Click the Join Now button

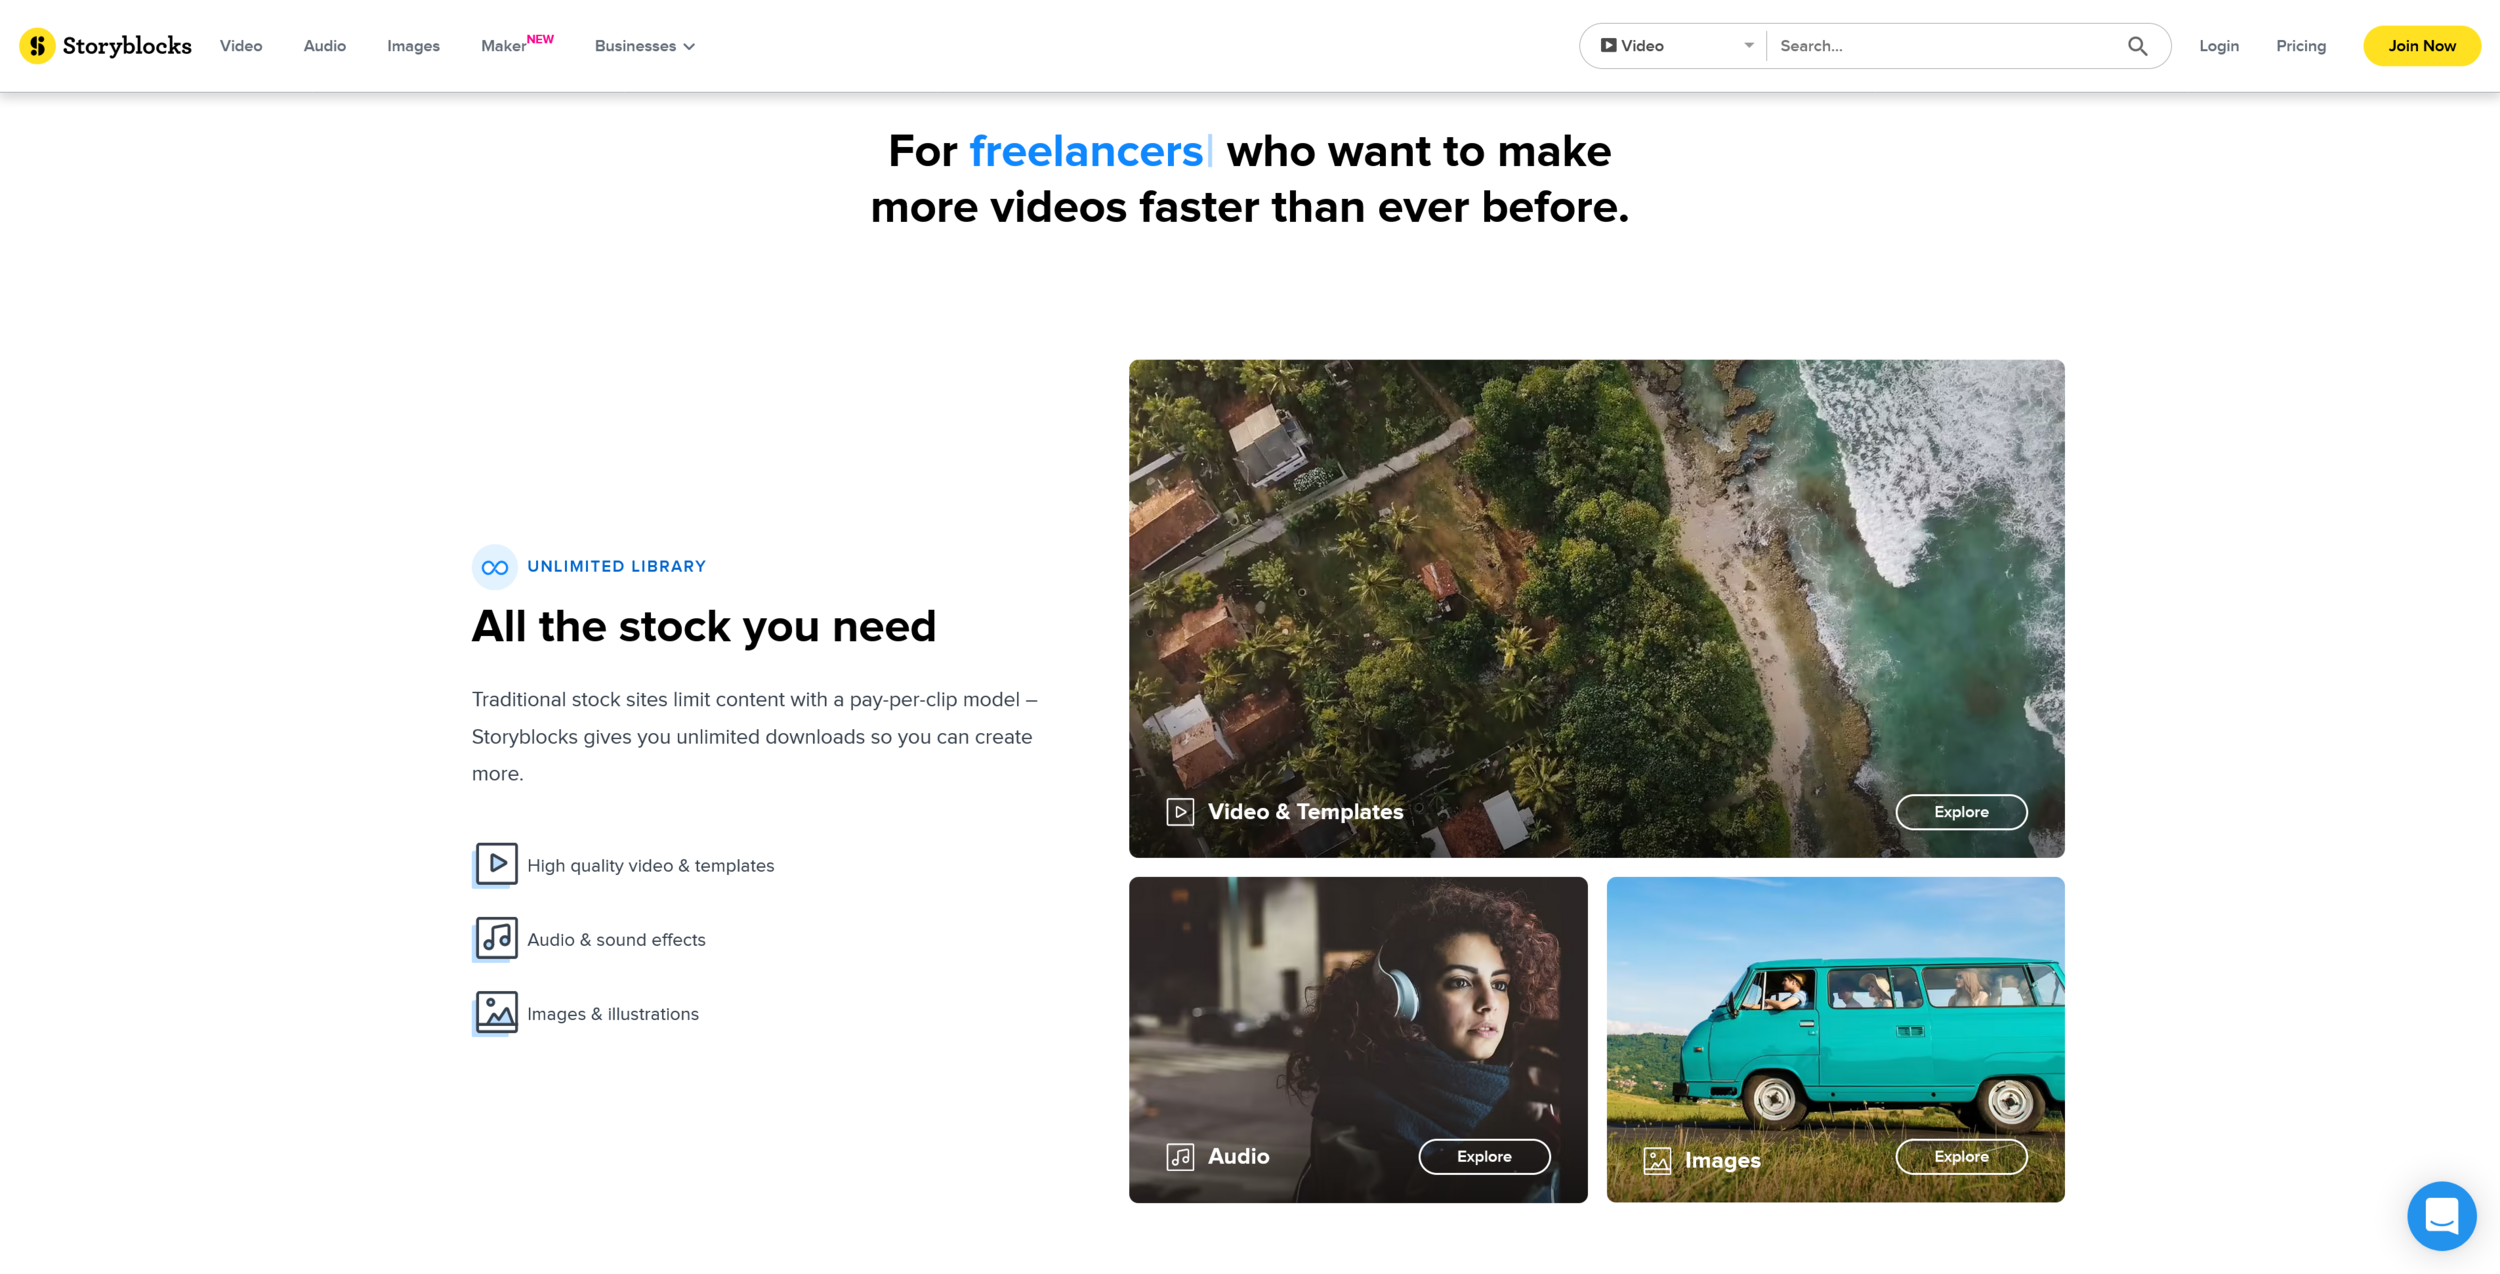2421,46
